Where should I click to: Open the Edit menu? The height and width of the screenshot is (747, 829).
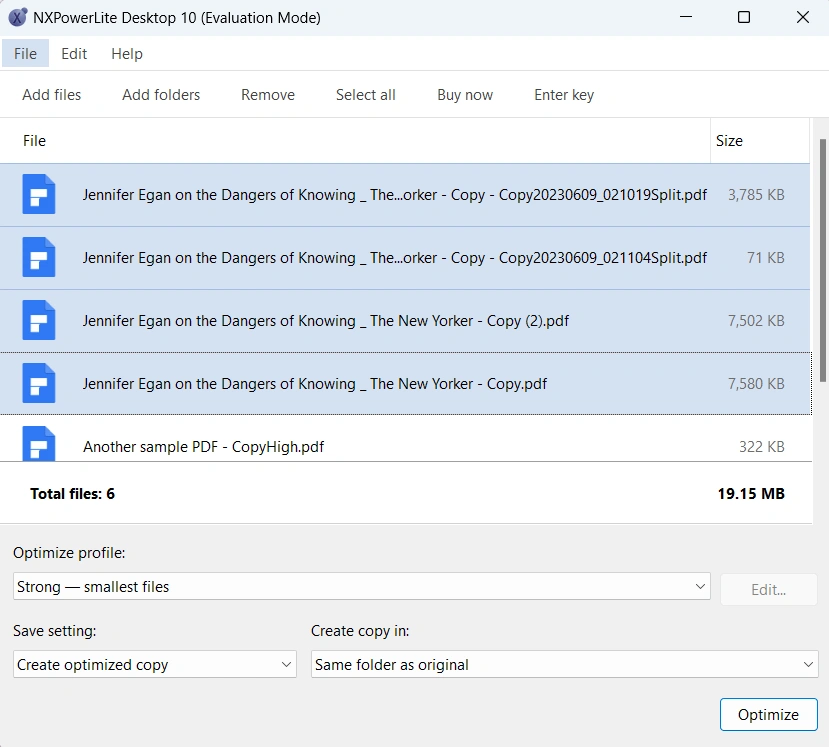74,53
